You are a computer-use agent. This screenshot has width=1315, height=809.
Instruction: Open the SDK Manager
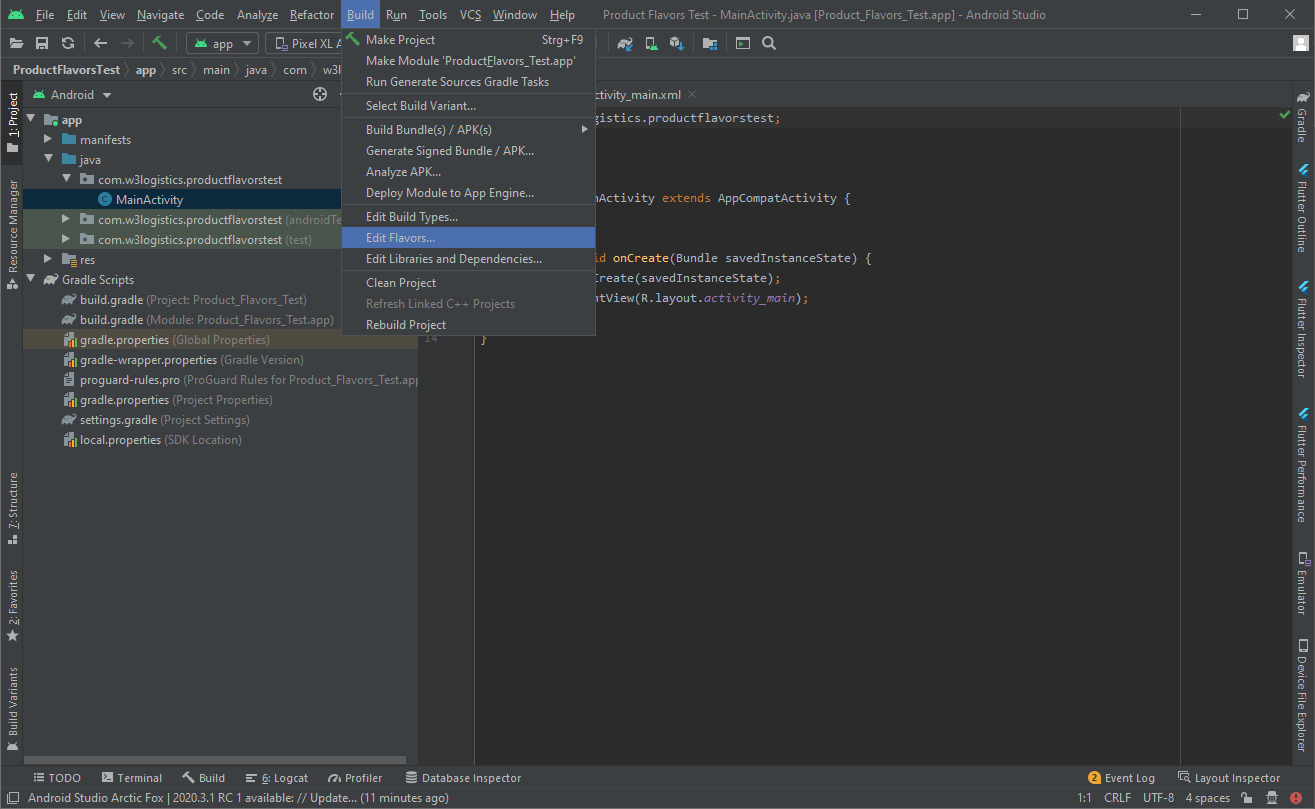(677, 43)
